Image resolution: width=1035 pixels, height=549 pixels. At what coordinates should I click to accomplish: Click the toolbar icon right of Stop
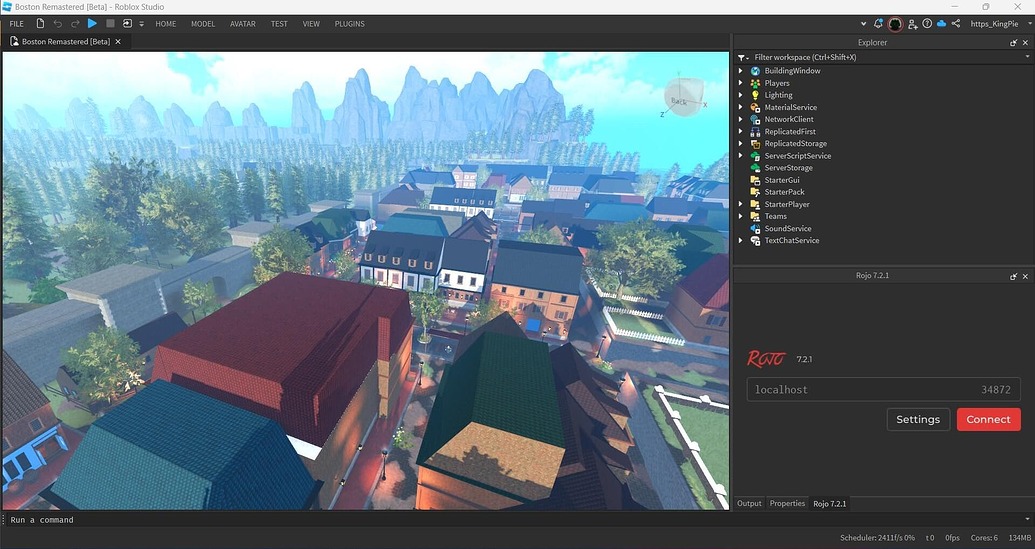coord(127,24)
